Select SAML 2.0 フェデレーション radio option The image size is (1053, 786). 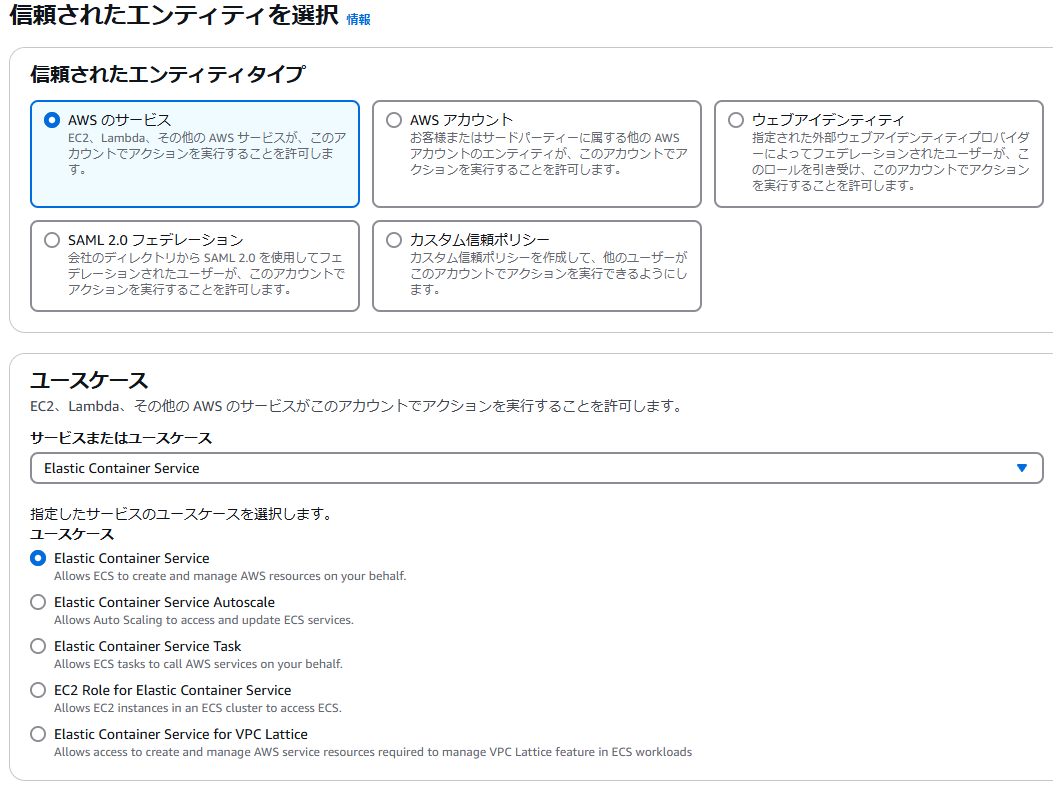pyautogui.click(x=52, y=240)
